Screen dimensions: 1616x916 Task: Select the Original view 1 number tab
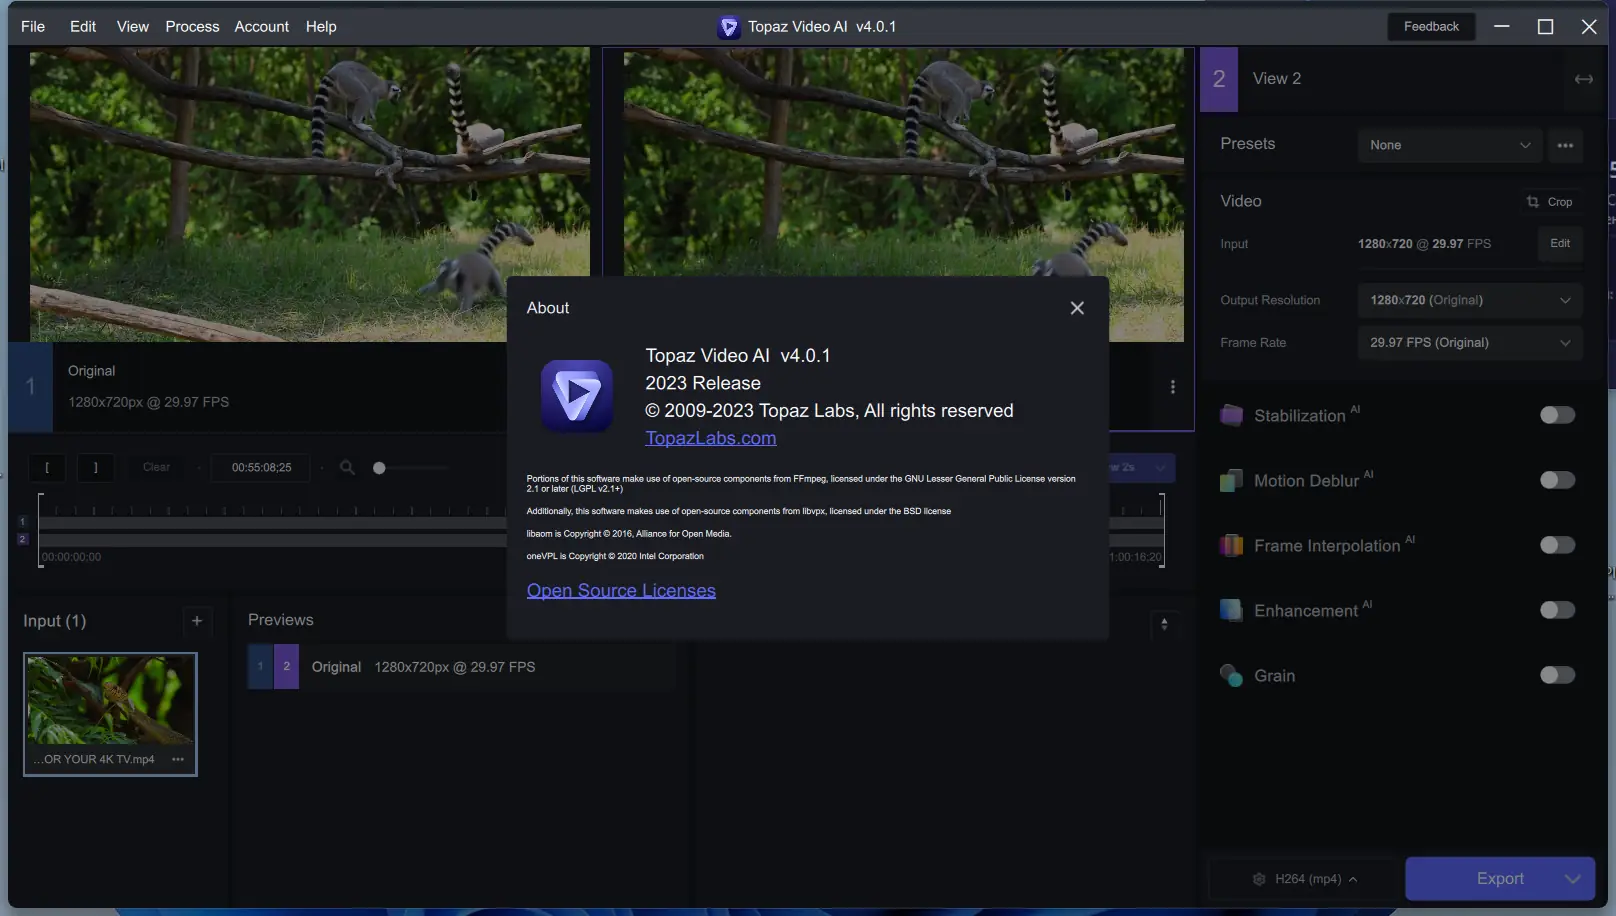click(30, 387)
